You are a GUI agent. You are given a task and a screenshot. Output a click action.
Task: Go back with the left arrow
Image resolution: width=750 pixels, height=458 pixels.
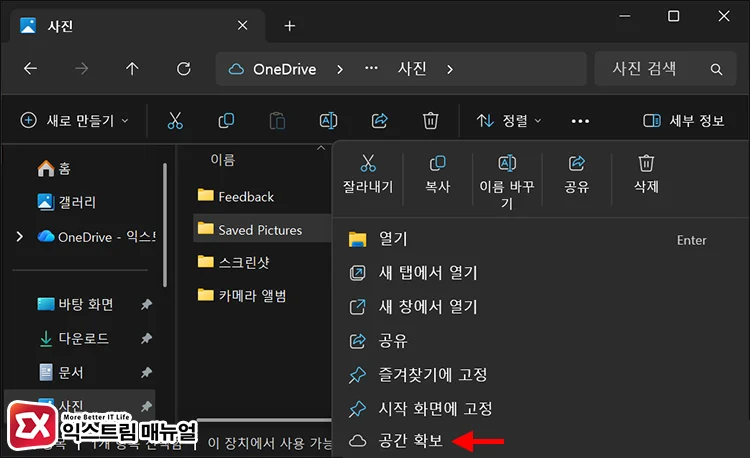click(31, 69)
